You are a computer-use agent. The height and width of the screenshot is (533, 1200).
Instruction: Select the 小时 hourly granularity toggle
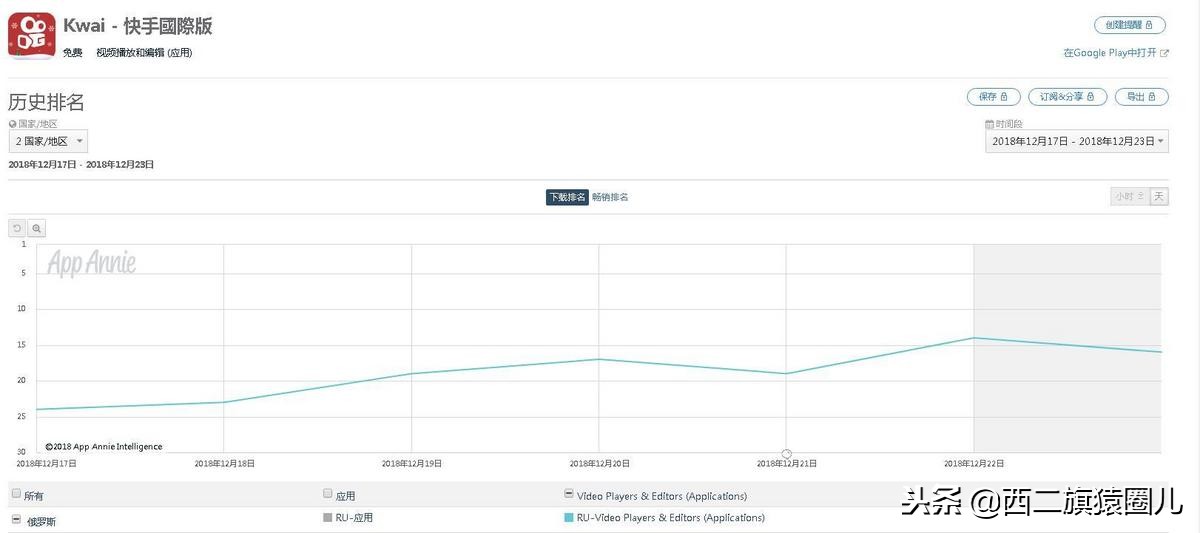click(x=1129, y=197)
